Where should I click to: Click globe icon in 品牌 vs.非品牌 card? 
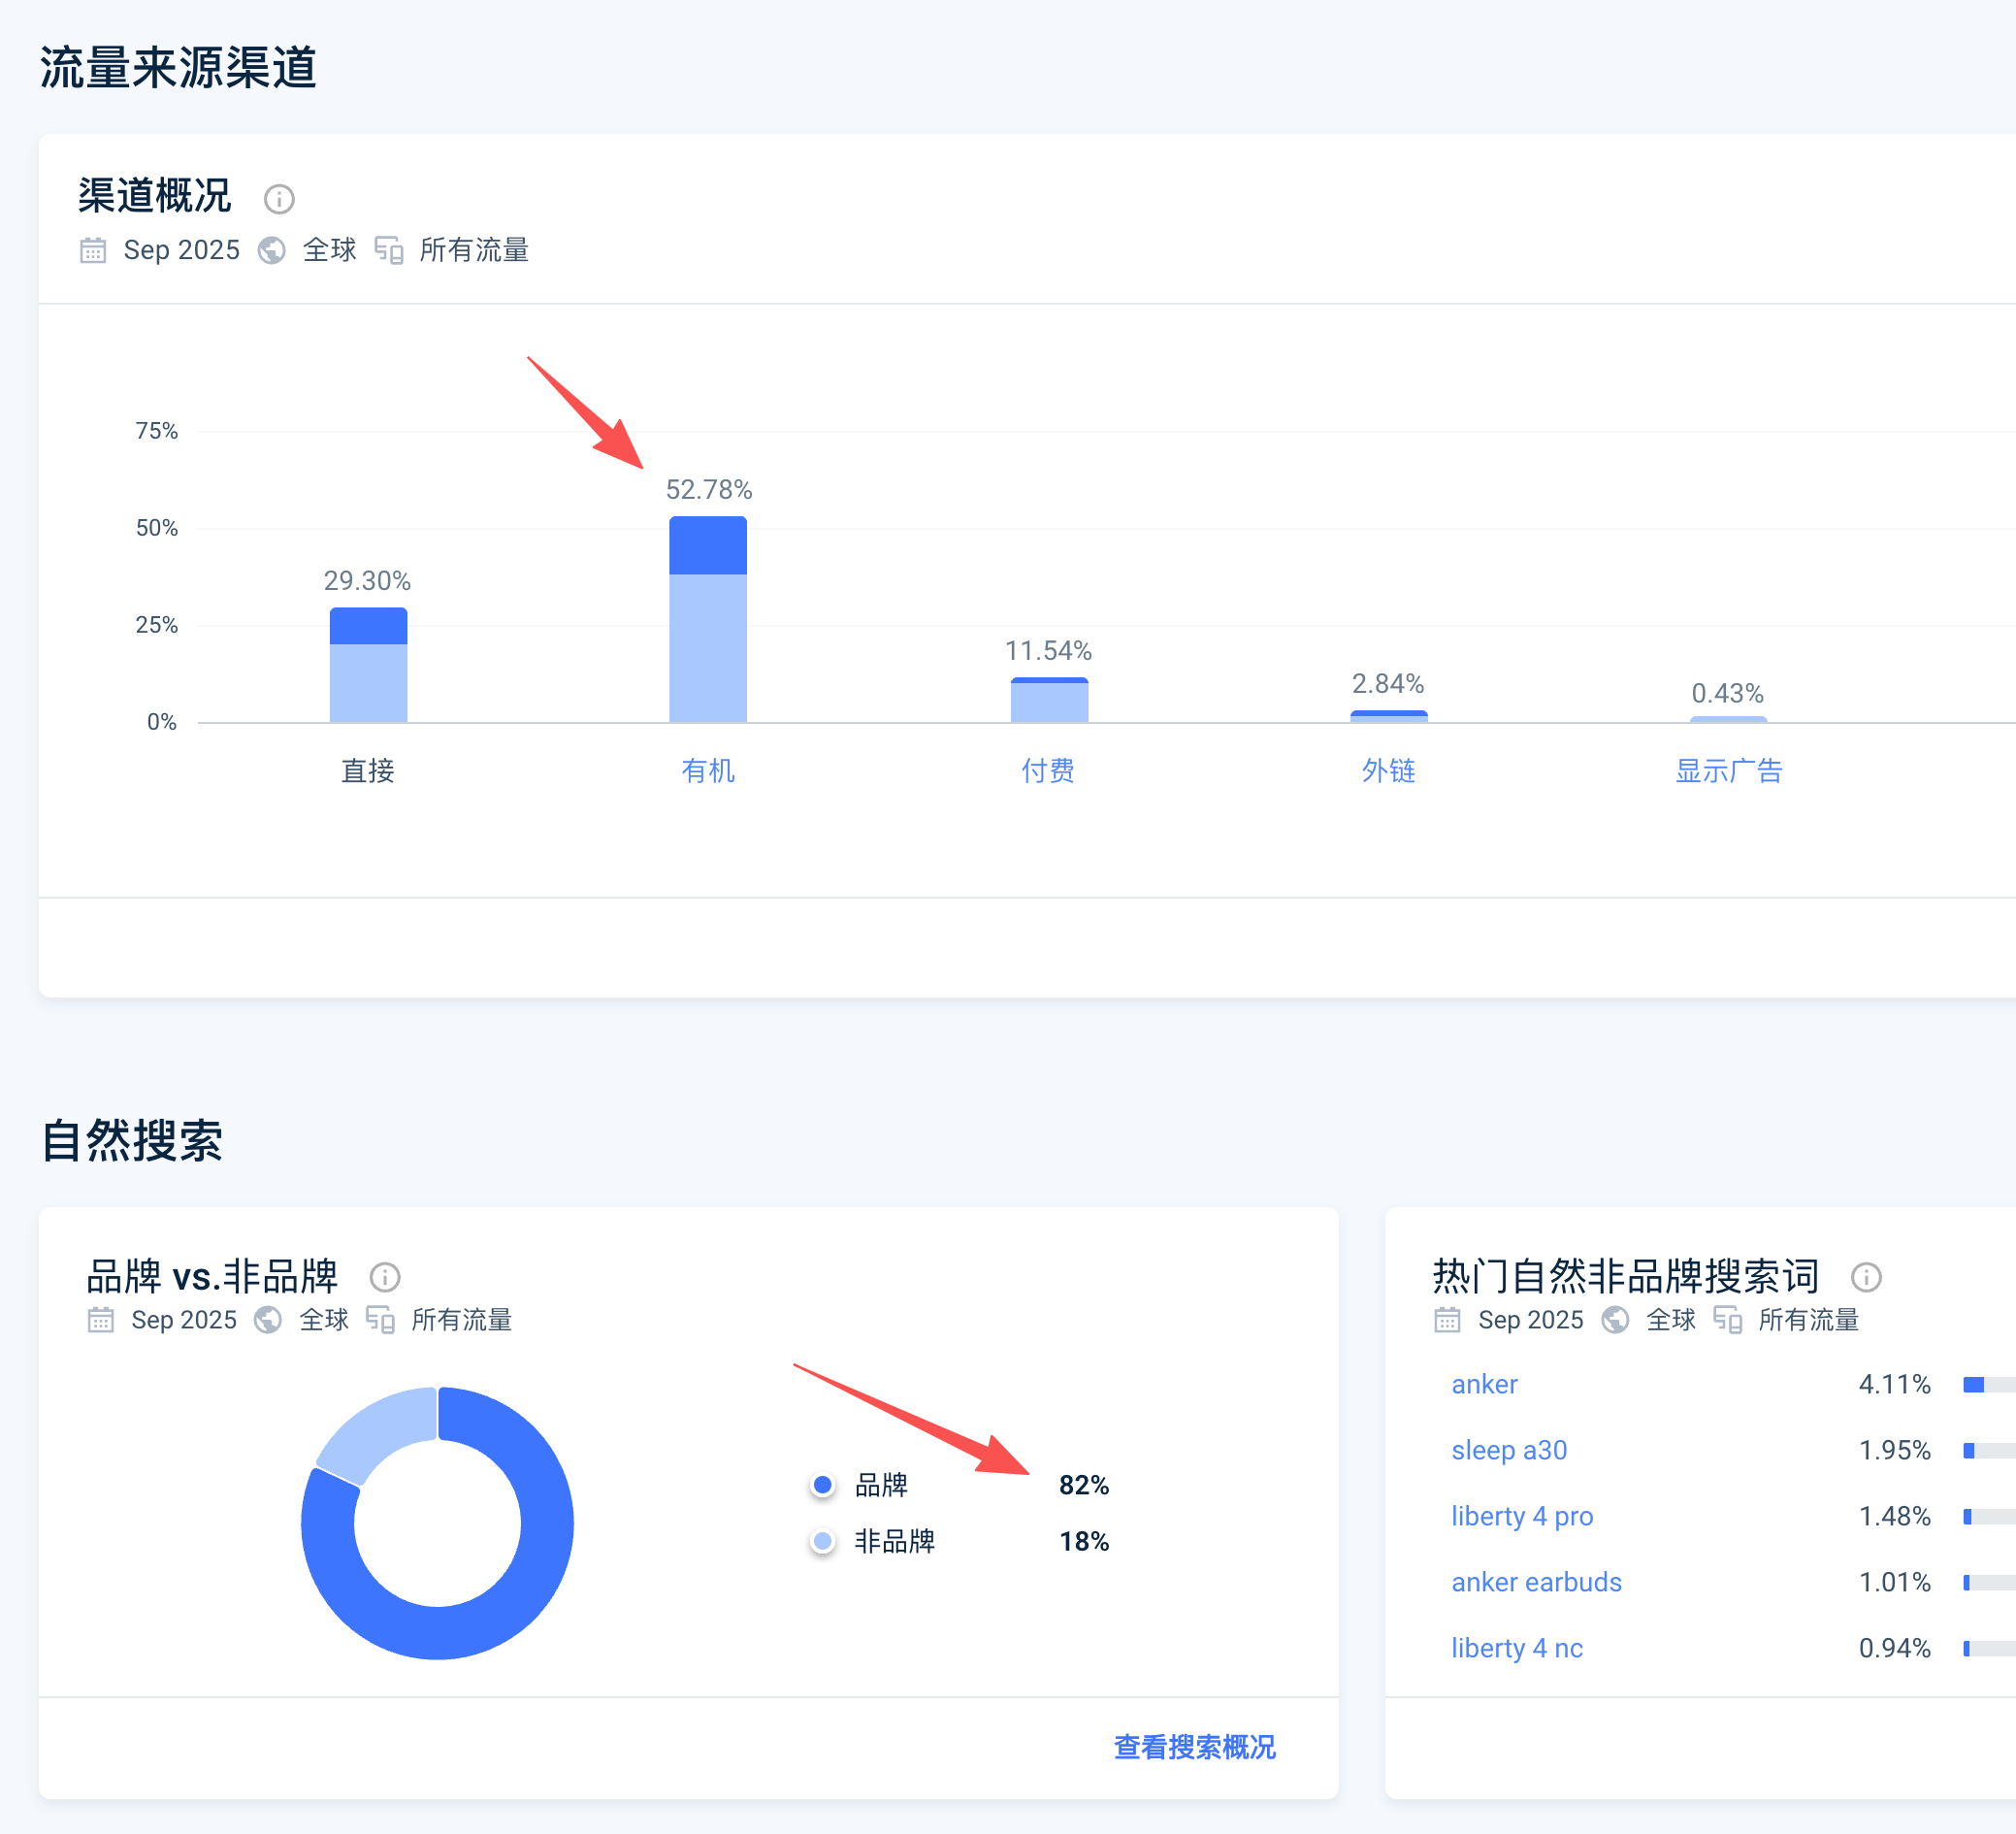point(268,1320)
